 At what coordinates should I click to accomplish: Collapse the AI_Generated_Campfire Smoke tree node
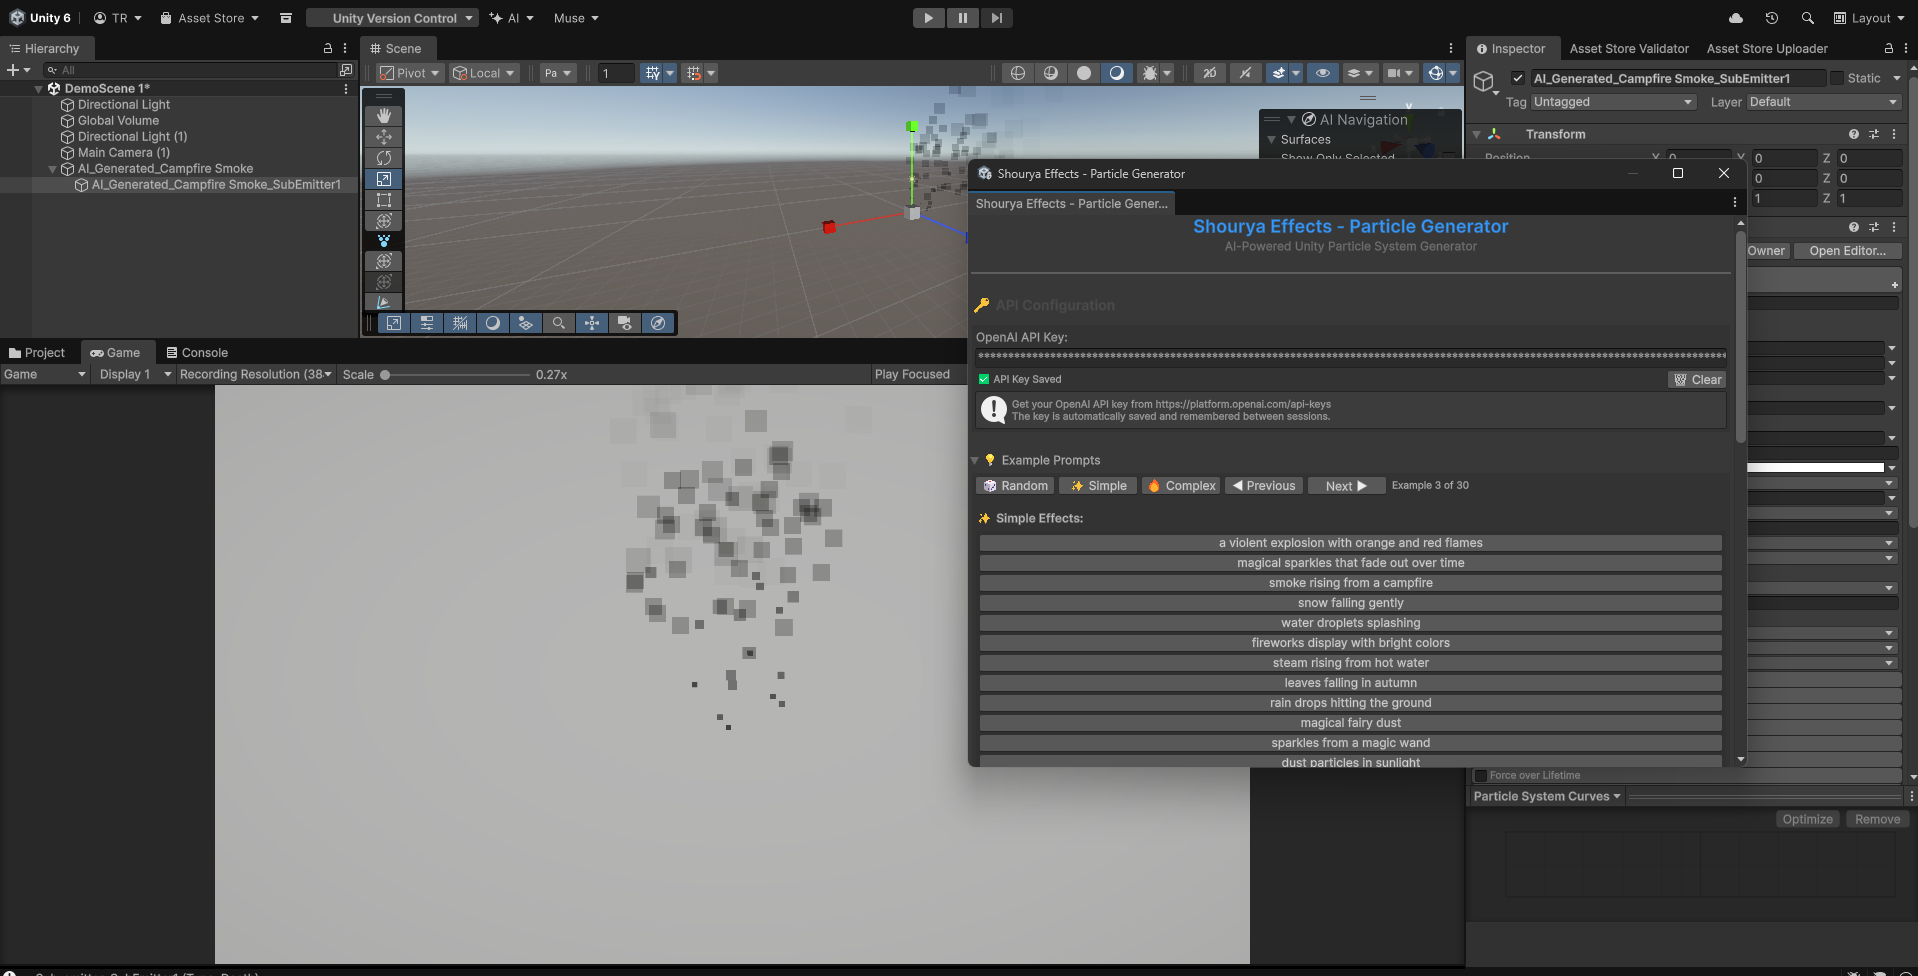click(53, 169)
